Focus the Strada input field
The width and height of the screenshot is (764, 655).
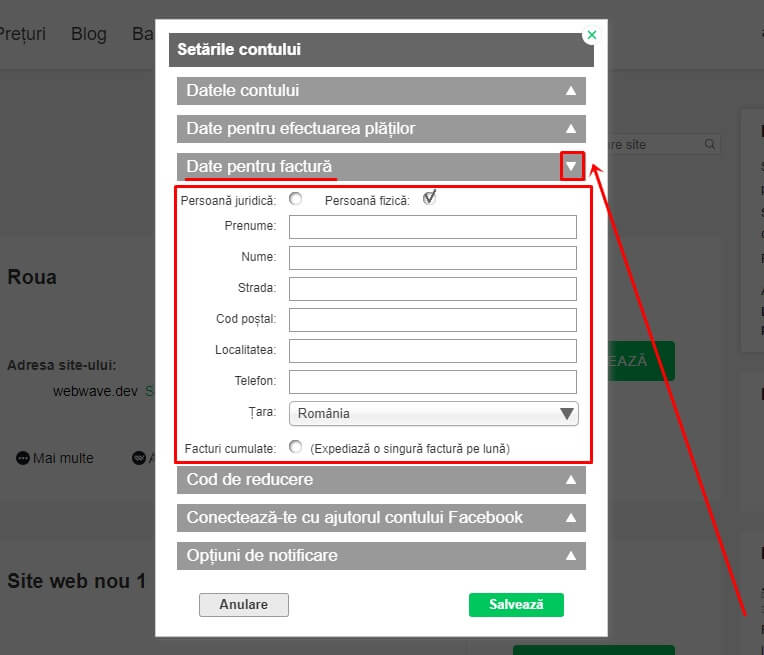(x=433, y=289)
